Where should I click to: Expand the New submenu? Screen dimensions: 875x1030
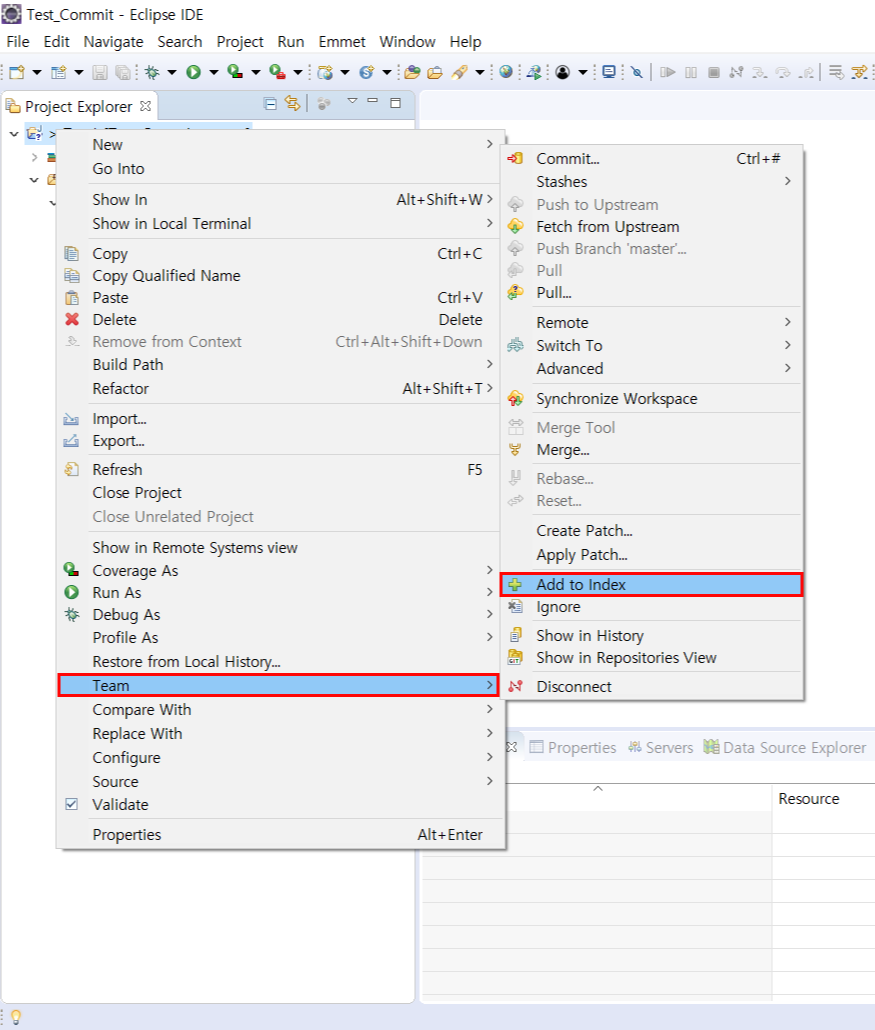pos(281,145)
